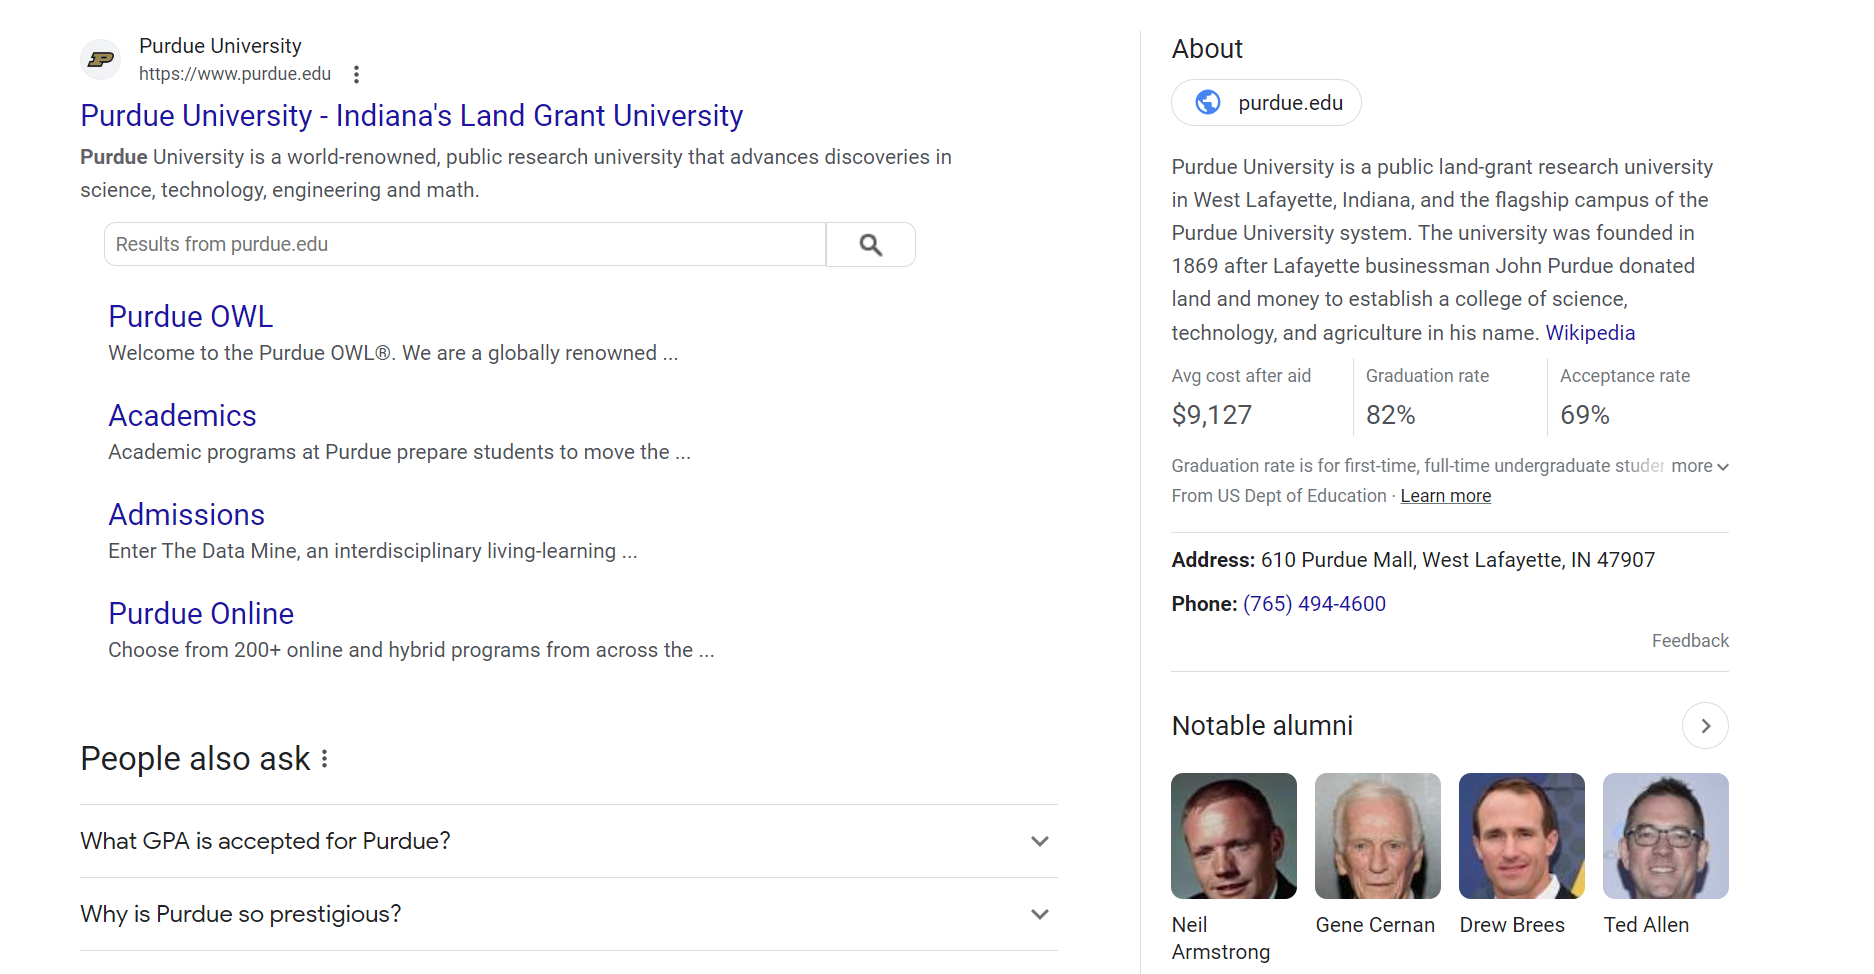Expand the question Why is Purdue so prestigious
1874x974 pixels.
click(x=1039, y=913)
